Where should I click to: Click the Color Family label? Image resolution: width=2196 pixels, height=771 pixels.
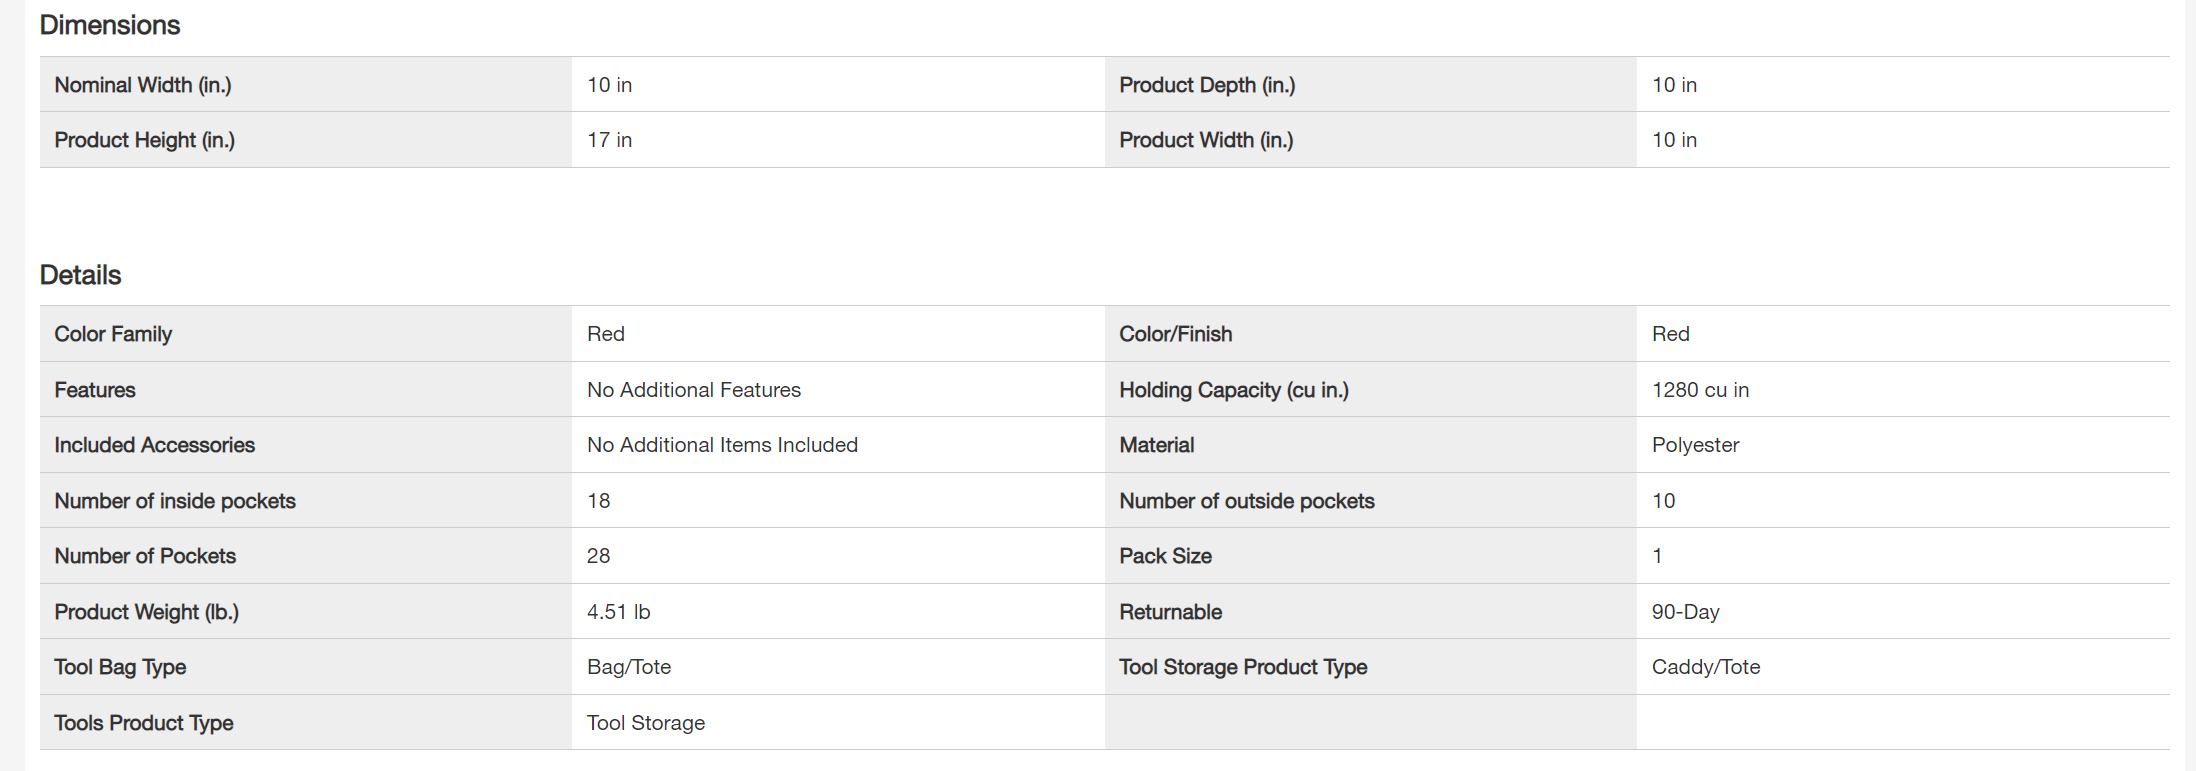(113, 334)
